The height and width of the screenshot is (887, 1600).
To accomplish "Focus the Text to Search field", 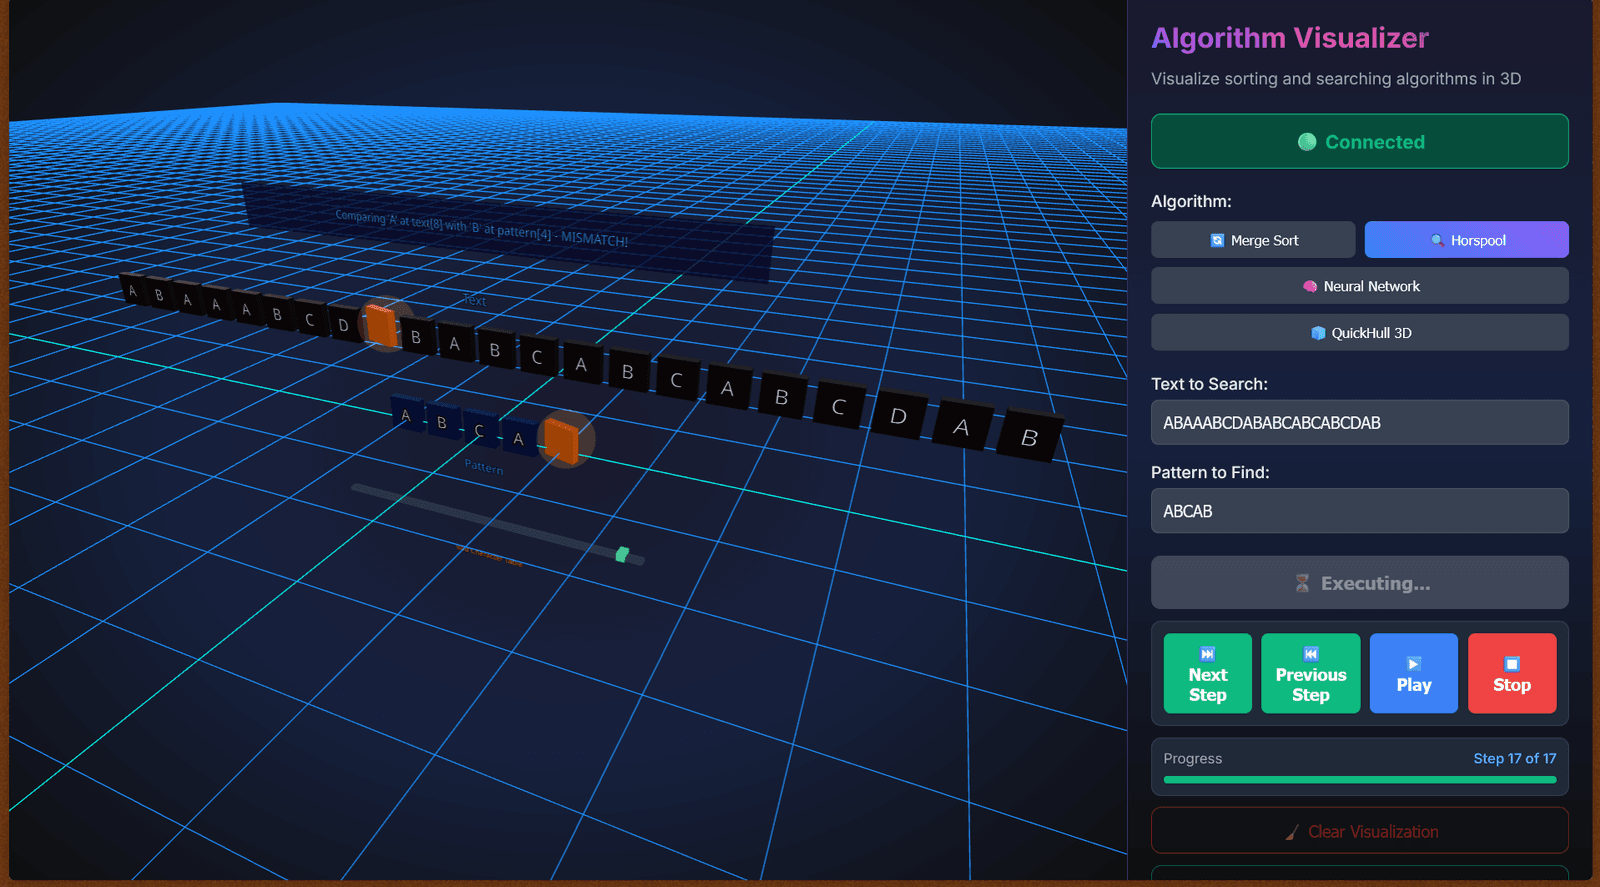I will [x=1360, y=422].
